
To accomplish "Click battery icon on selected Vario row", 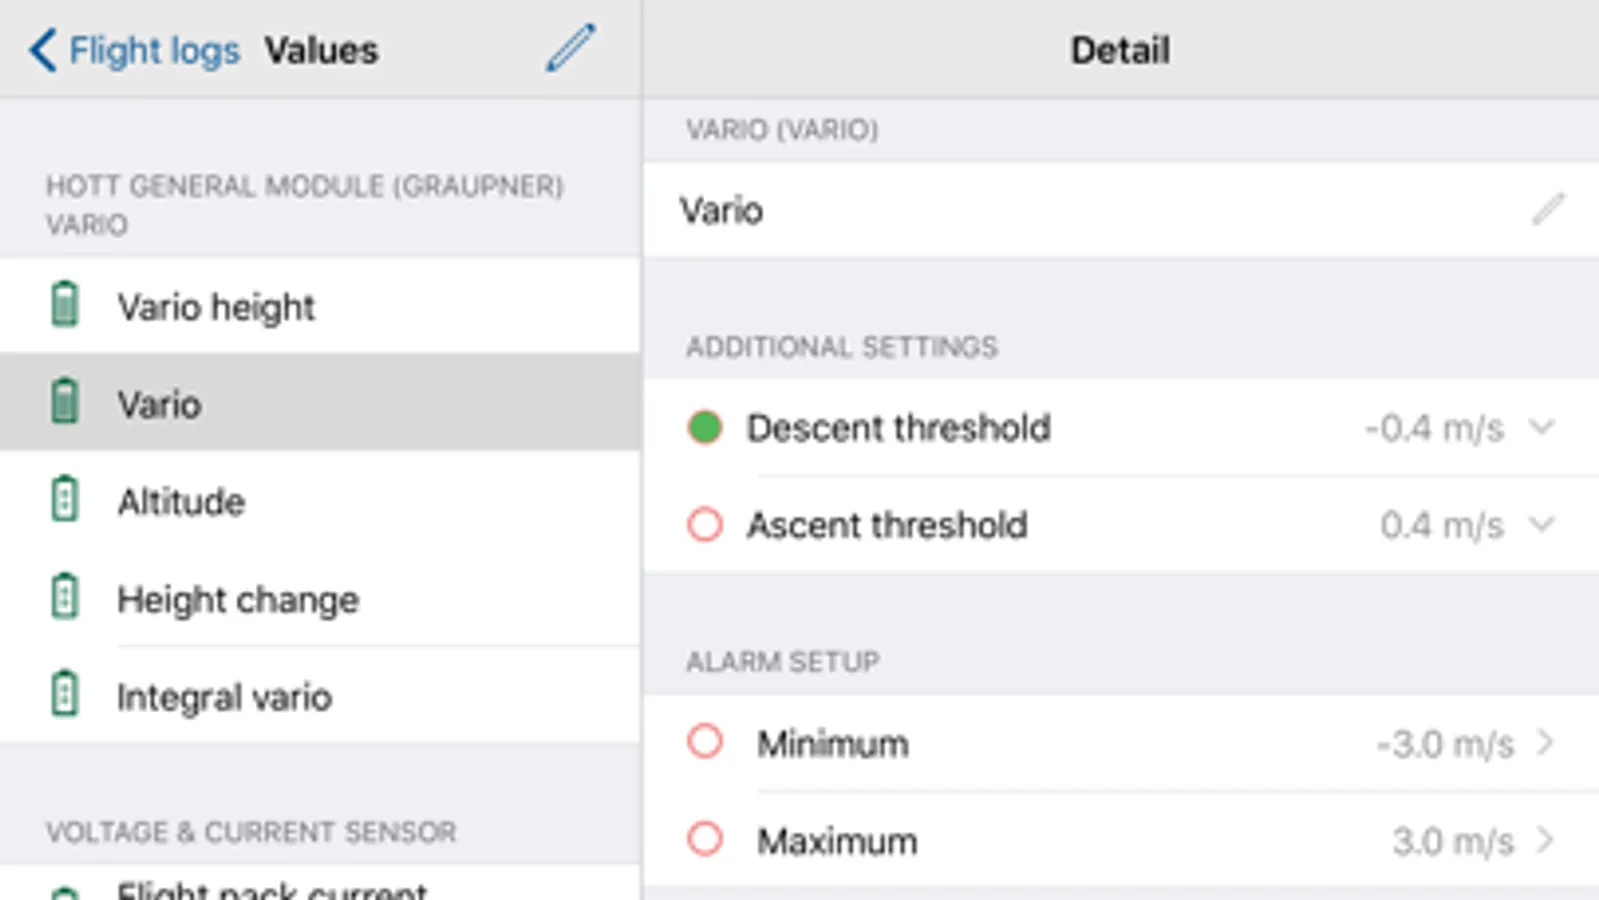I will (65, 402).
